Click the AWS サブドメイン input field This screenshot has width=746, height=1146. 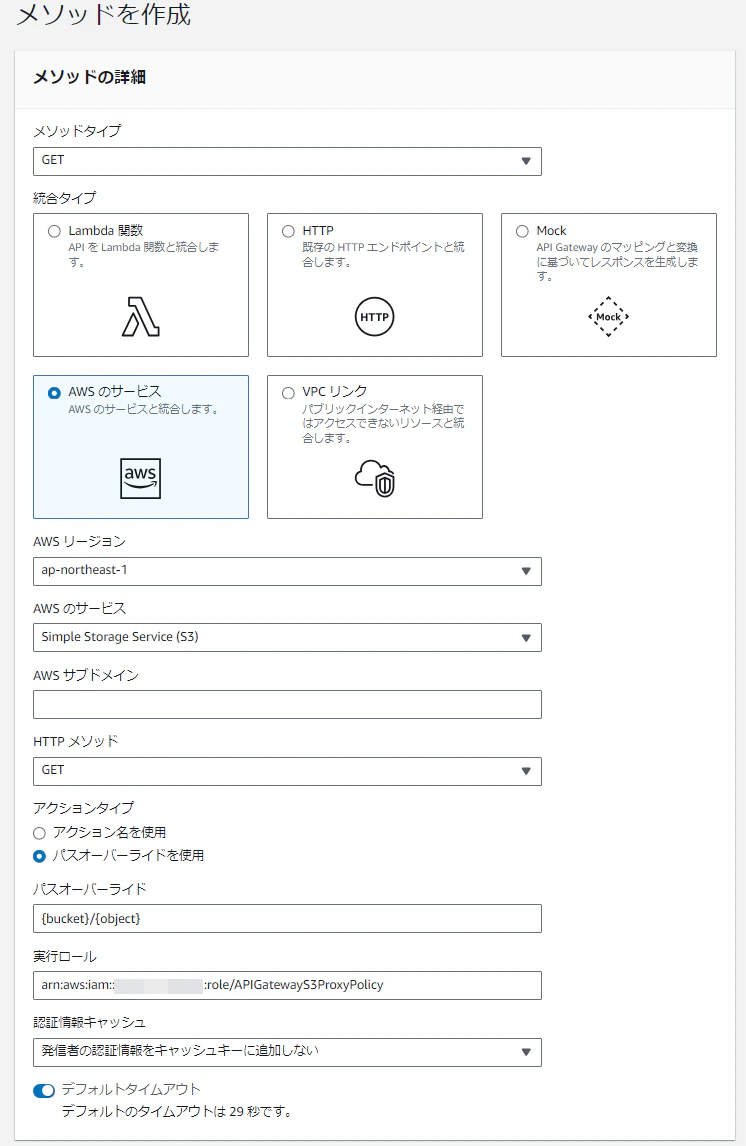pos(287,705)
